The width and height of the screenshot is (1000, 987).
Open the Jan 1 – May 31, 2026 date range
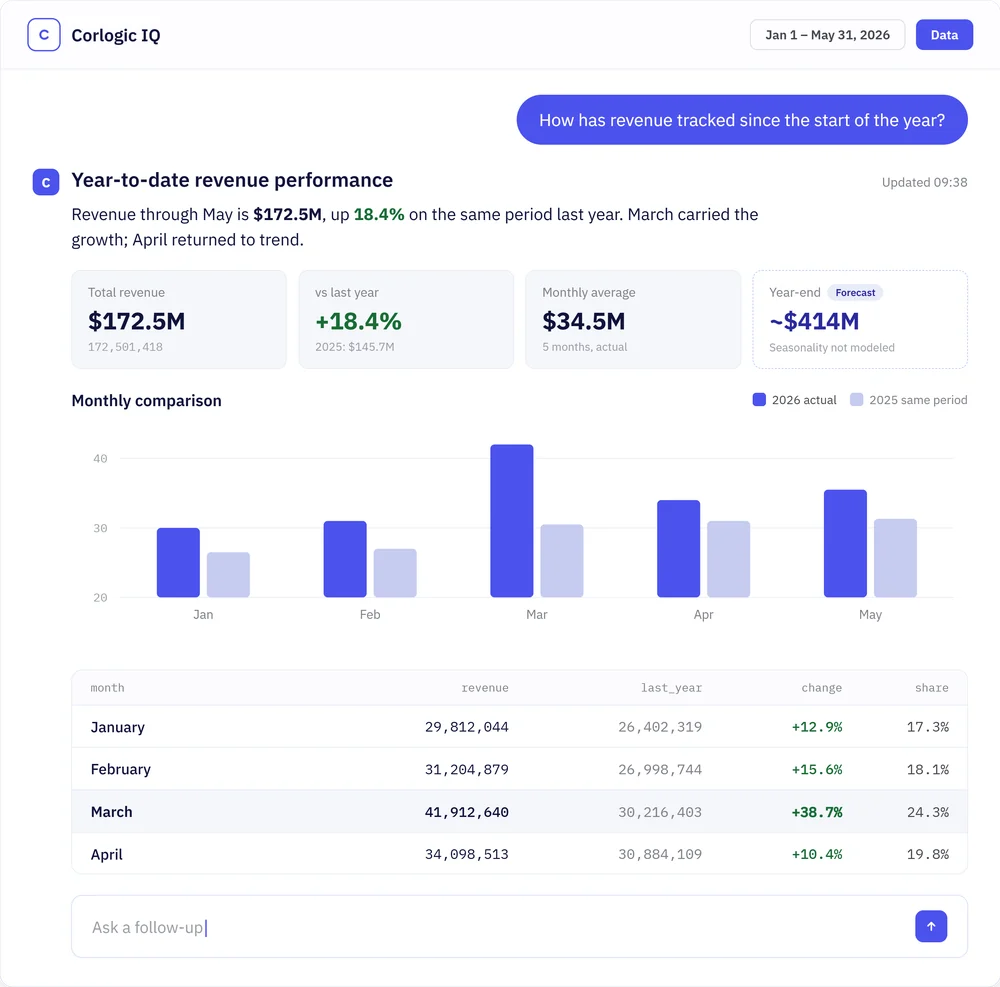(827, 35)
